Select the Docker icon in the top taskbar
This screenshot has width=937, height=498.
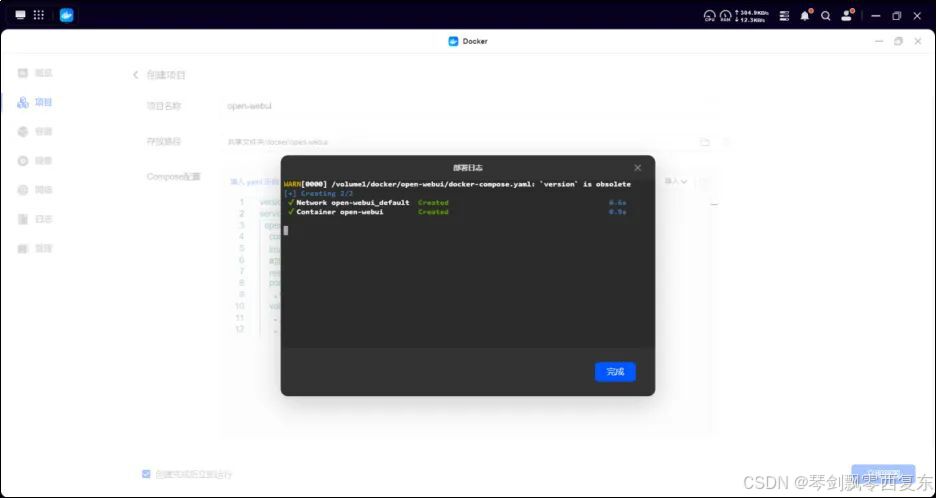coord(66,15)
